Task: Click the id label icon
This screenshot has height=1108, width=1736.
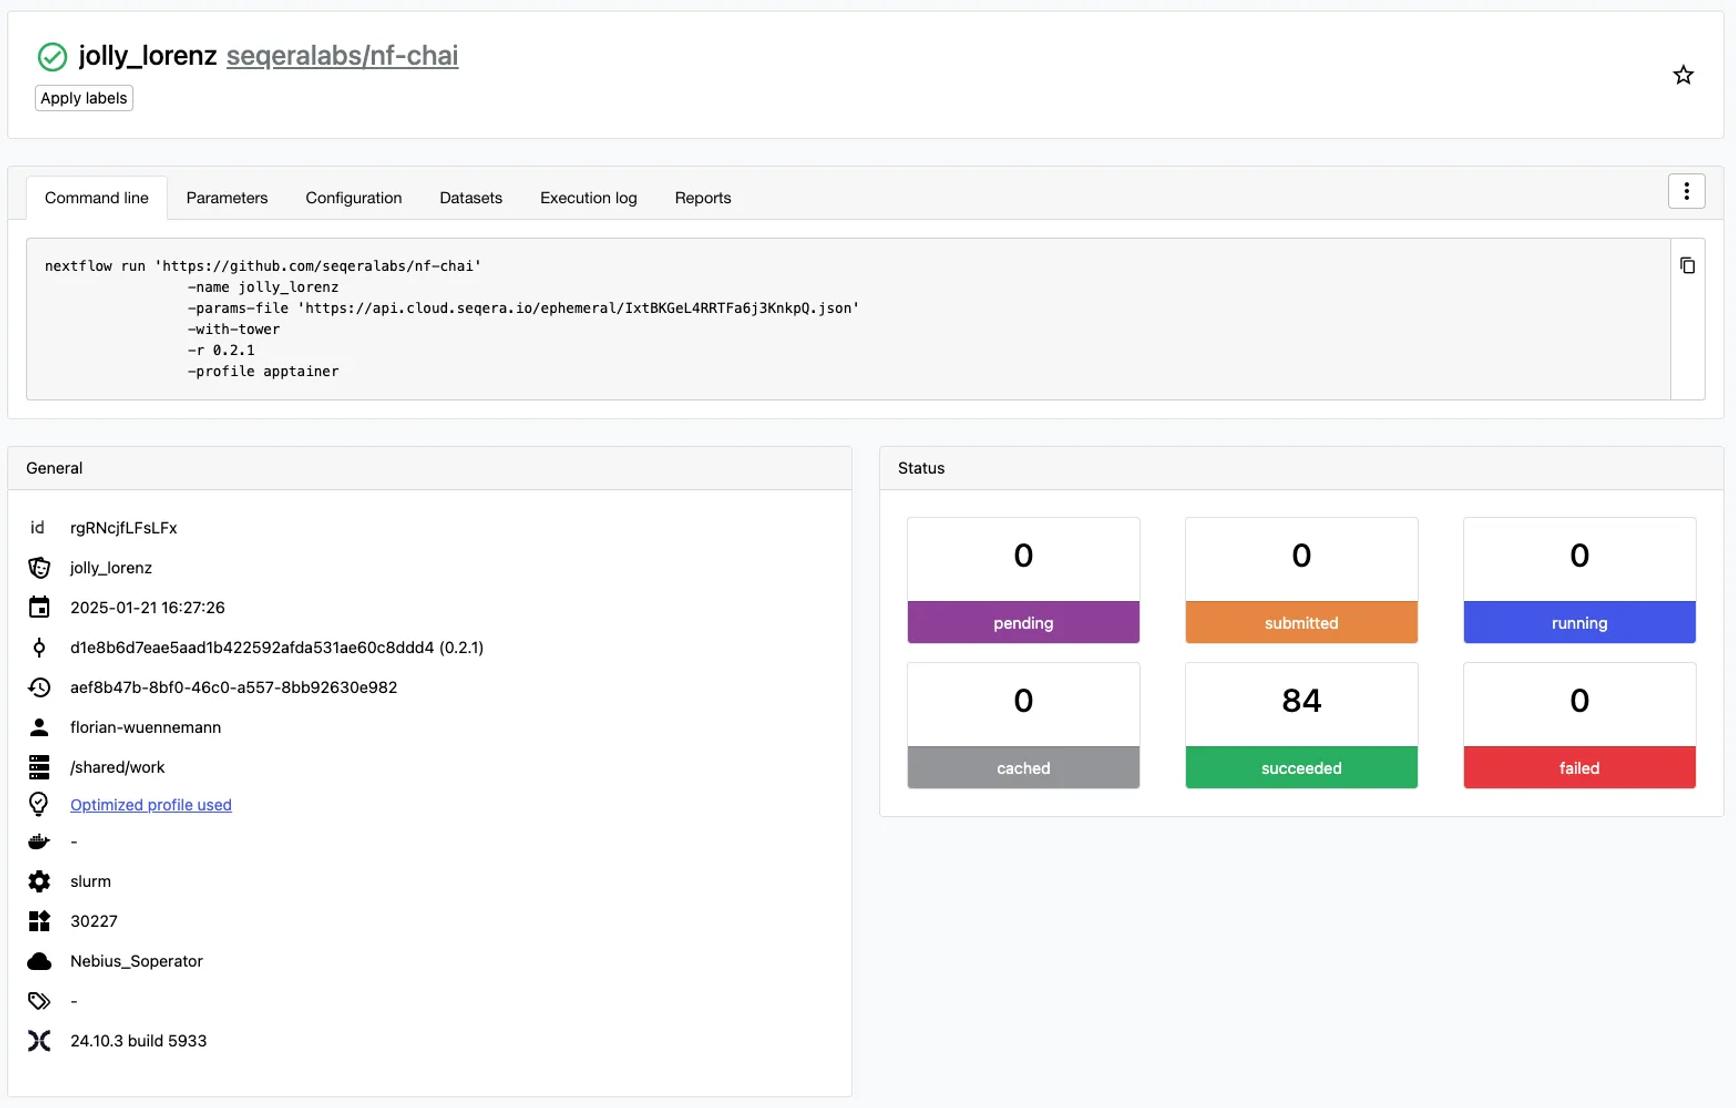Action: point(37,527)
